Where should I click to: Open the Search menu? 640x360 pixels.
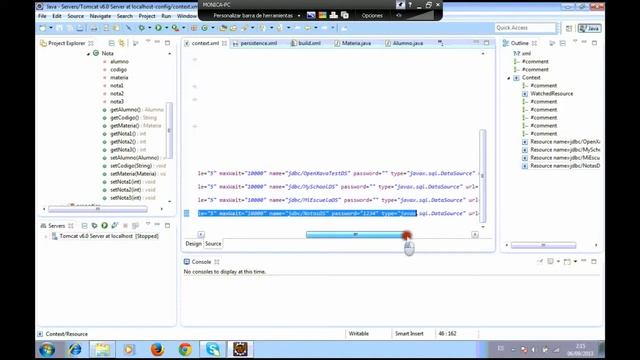124,16
